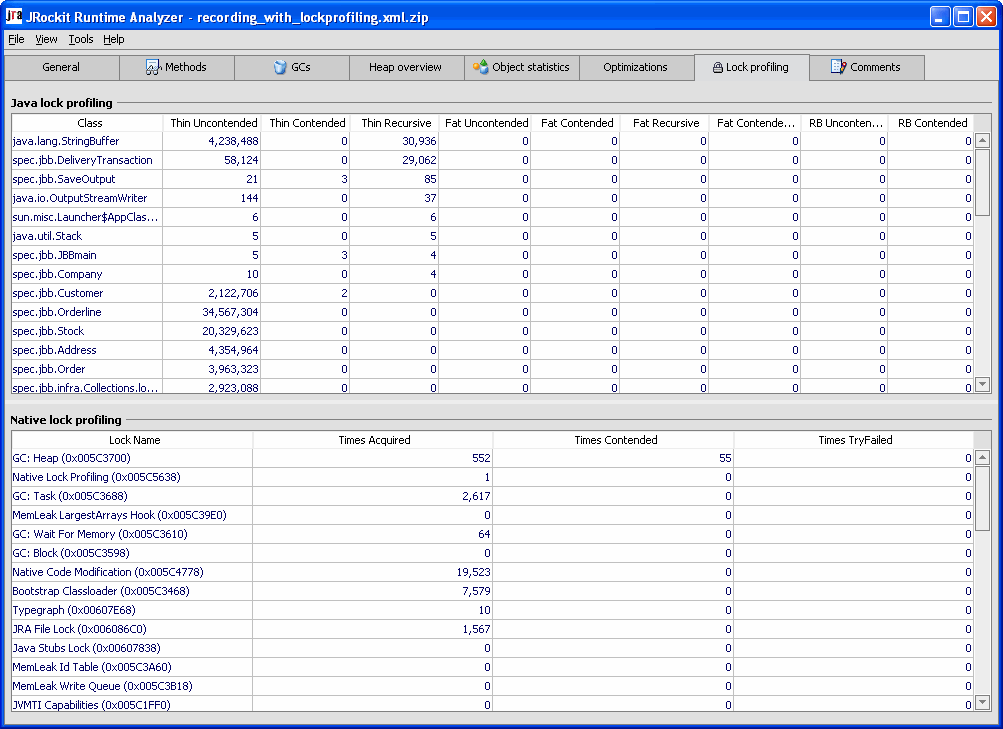Click the Methods tab icon

click(154, 67)
